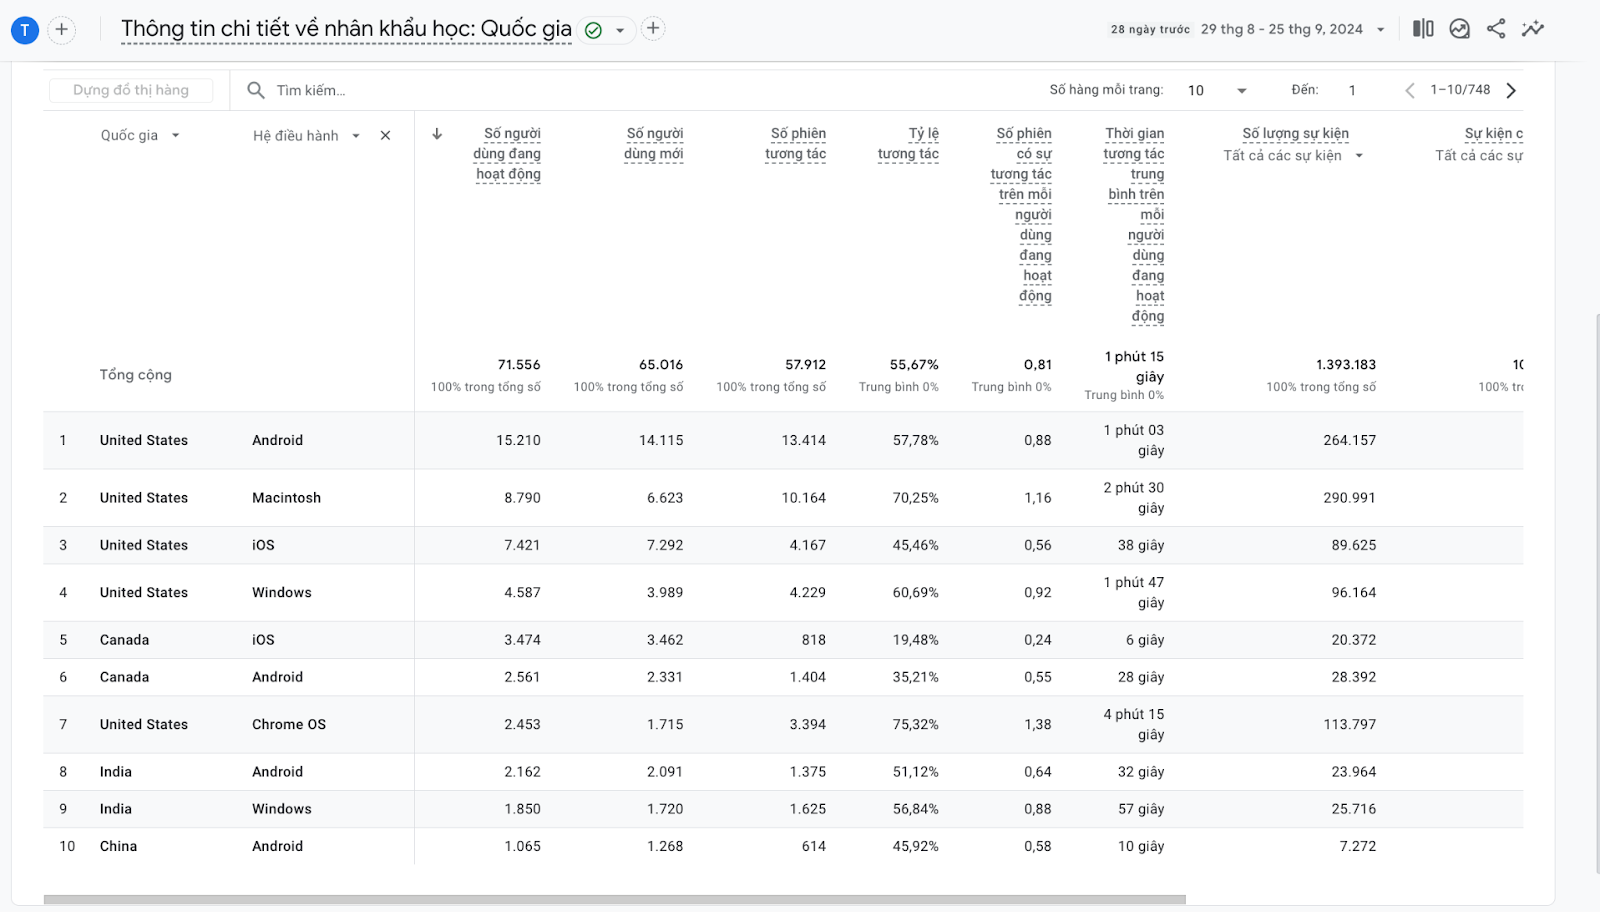This screenshot has width=1600, height=912.
Task: Select iOS cell in United States row 3
Action: click(263, 545)
